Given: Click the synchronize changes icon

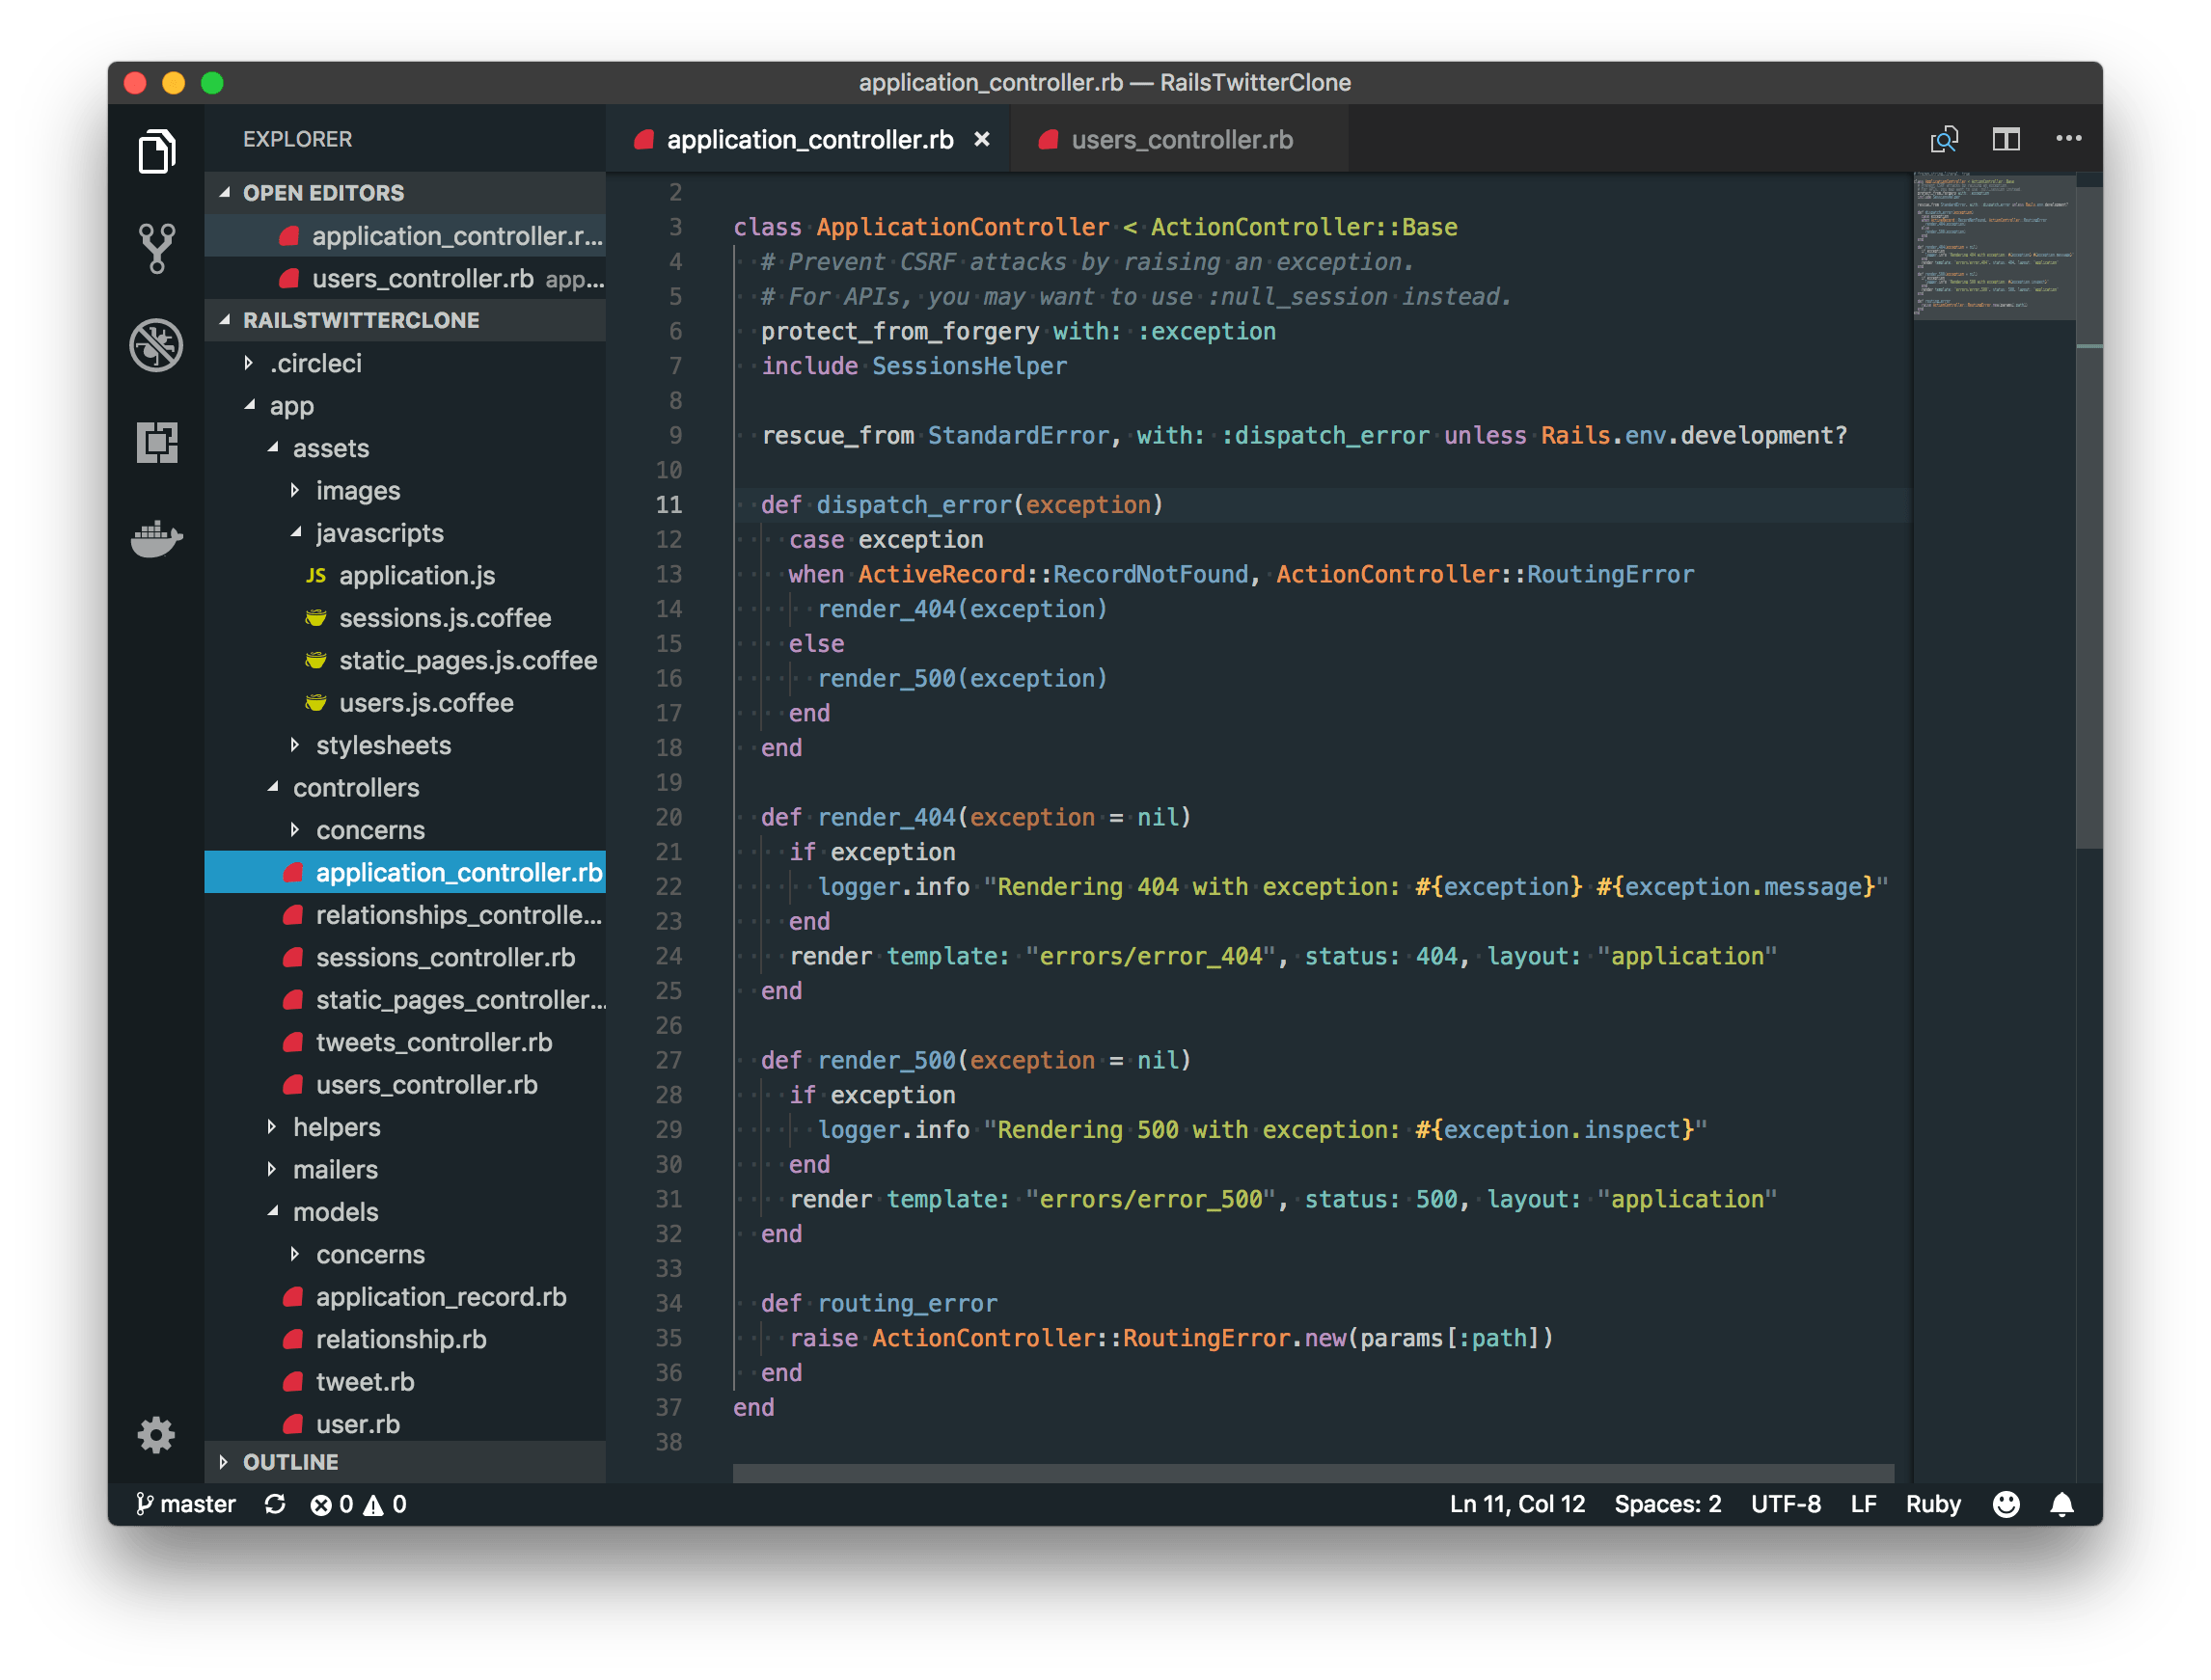Looking at the screenshot, I should [x=275, y=1504].
